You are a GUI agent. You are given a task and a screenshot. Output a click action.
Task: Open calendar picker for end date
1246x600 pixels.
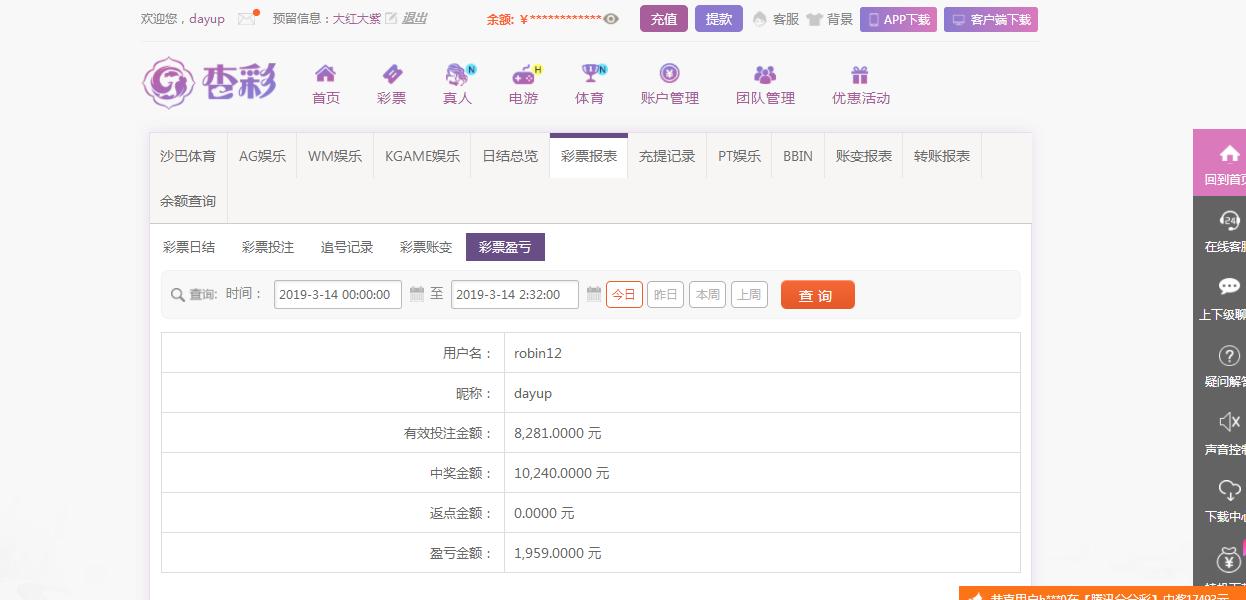(x=594, y=294)
